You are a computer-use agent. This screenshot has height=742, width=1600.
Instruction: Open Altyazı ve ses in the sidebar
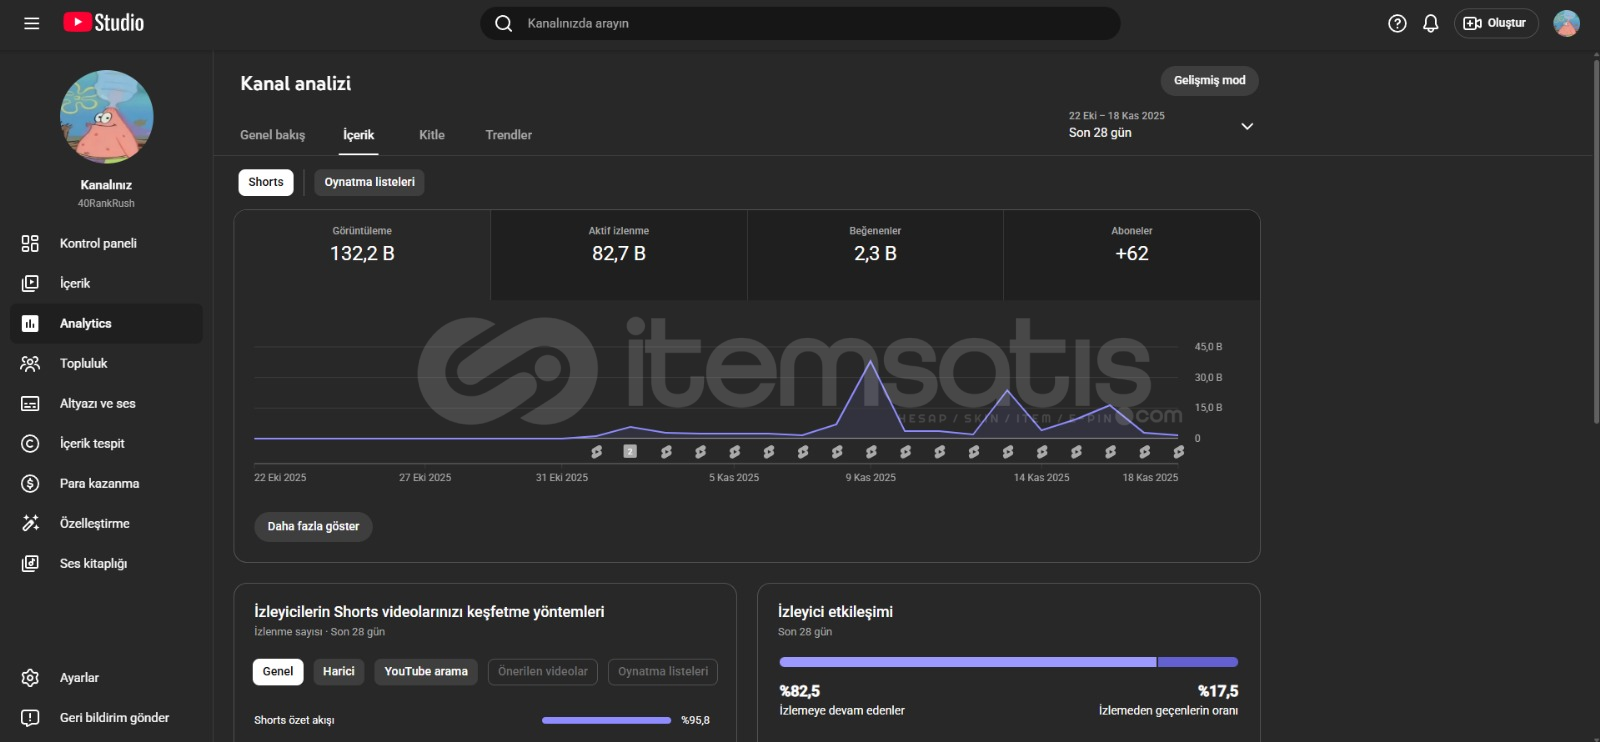click(97, 403)
